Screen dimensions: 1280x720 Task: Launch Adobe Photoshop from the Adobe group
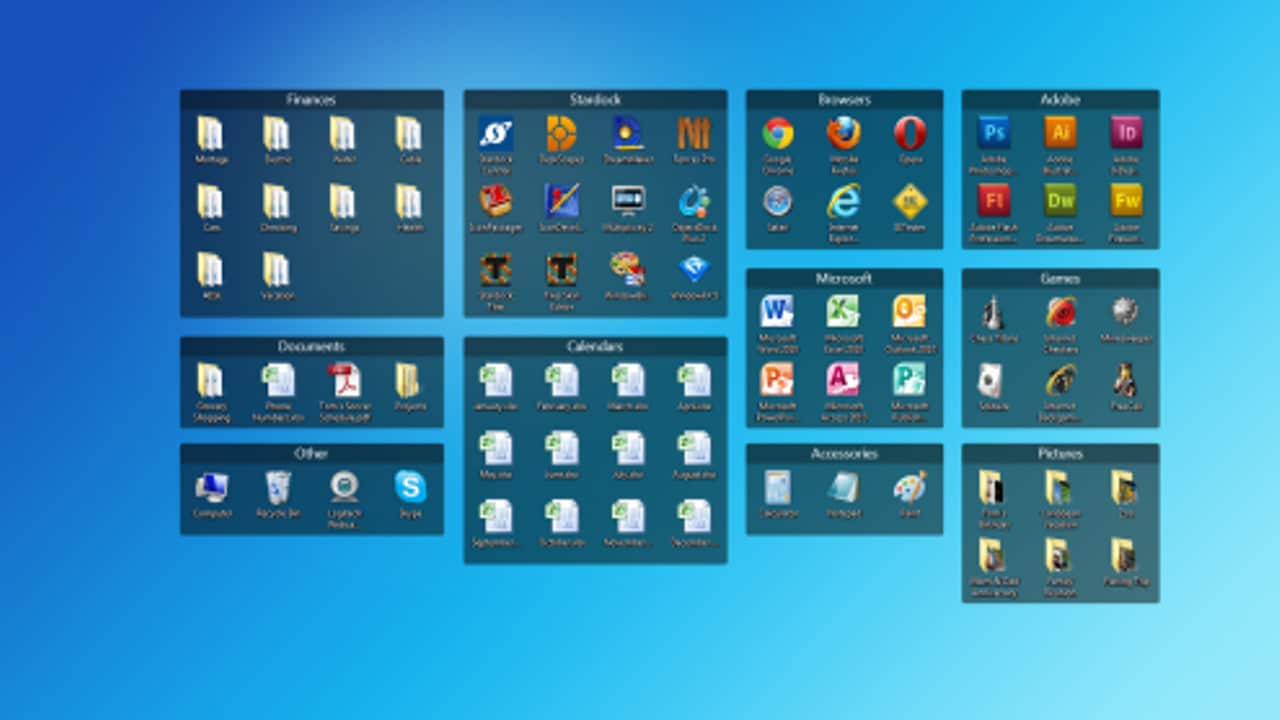pyautogui.click(x=993, y=133)
